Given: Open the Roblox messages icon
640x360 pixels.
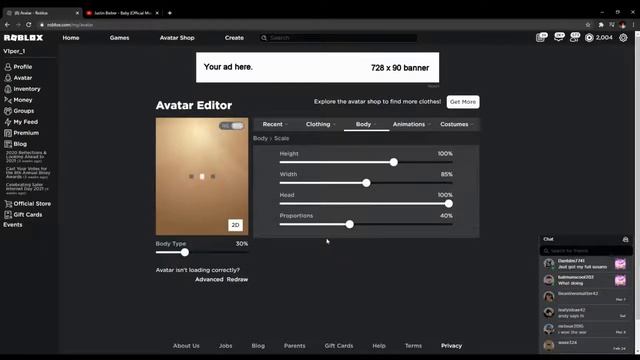Looking at the screenshot, I should click(x=559, y=38).
